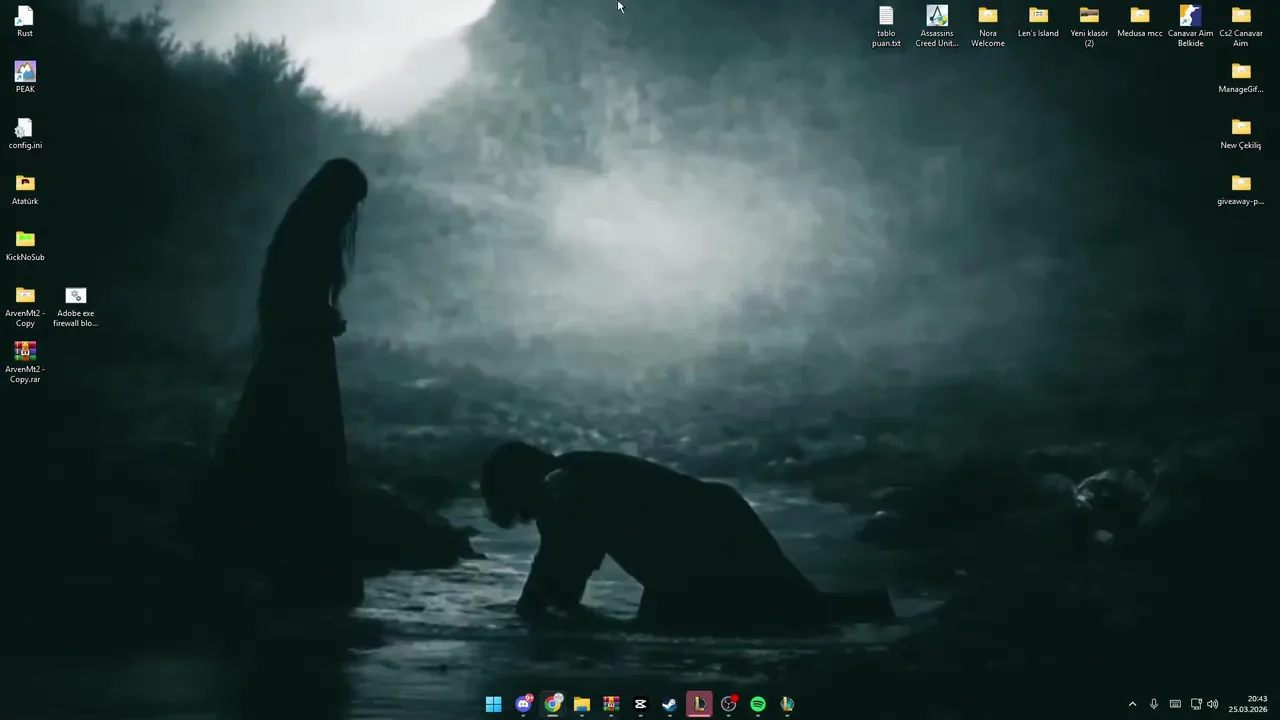Select the Len's Island folder

[1038, 22]
